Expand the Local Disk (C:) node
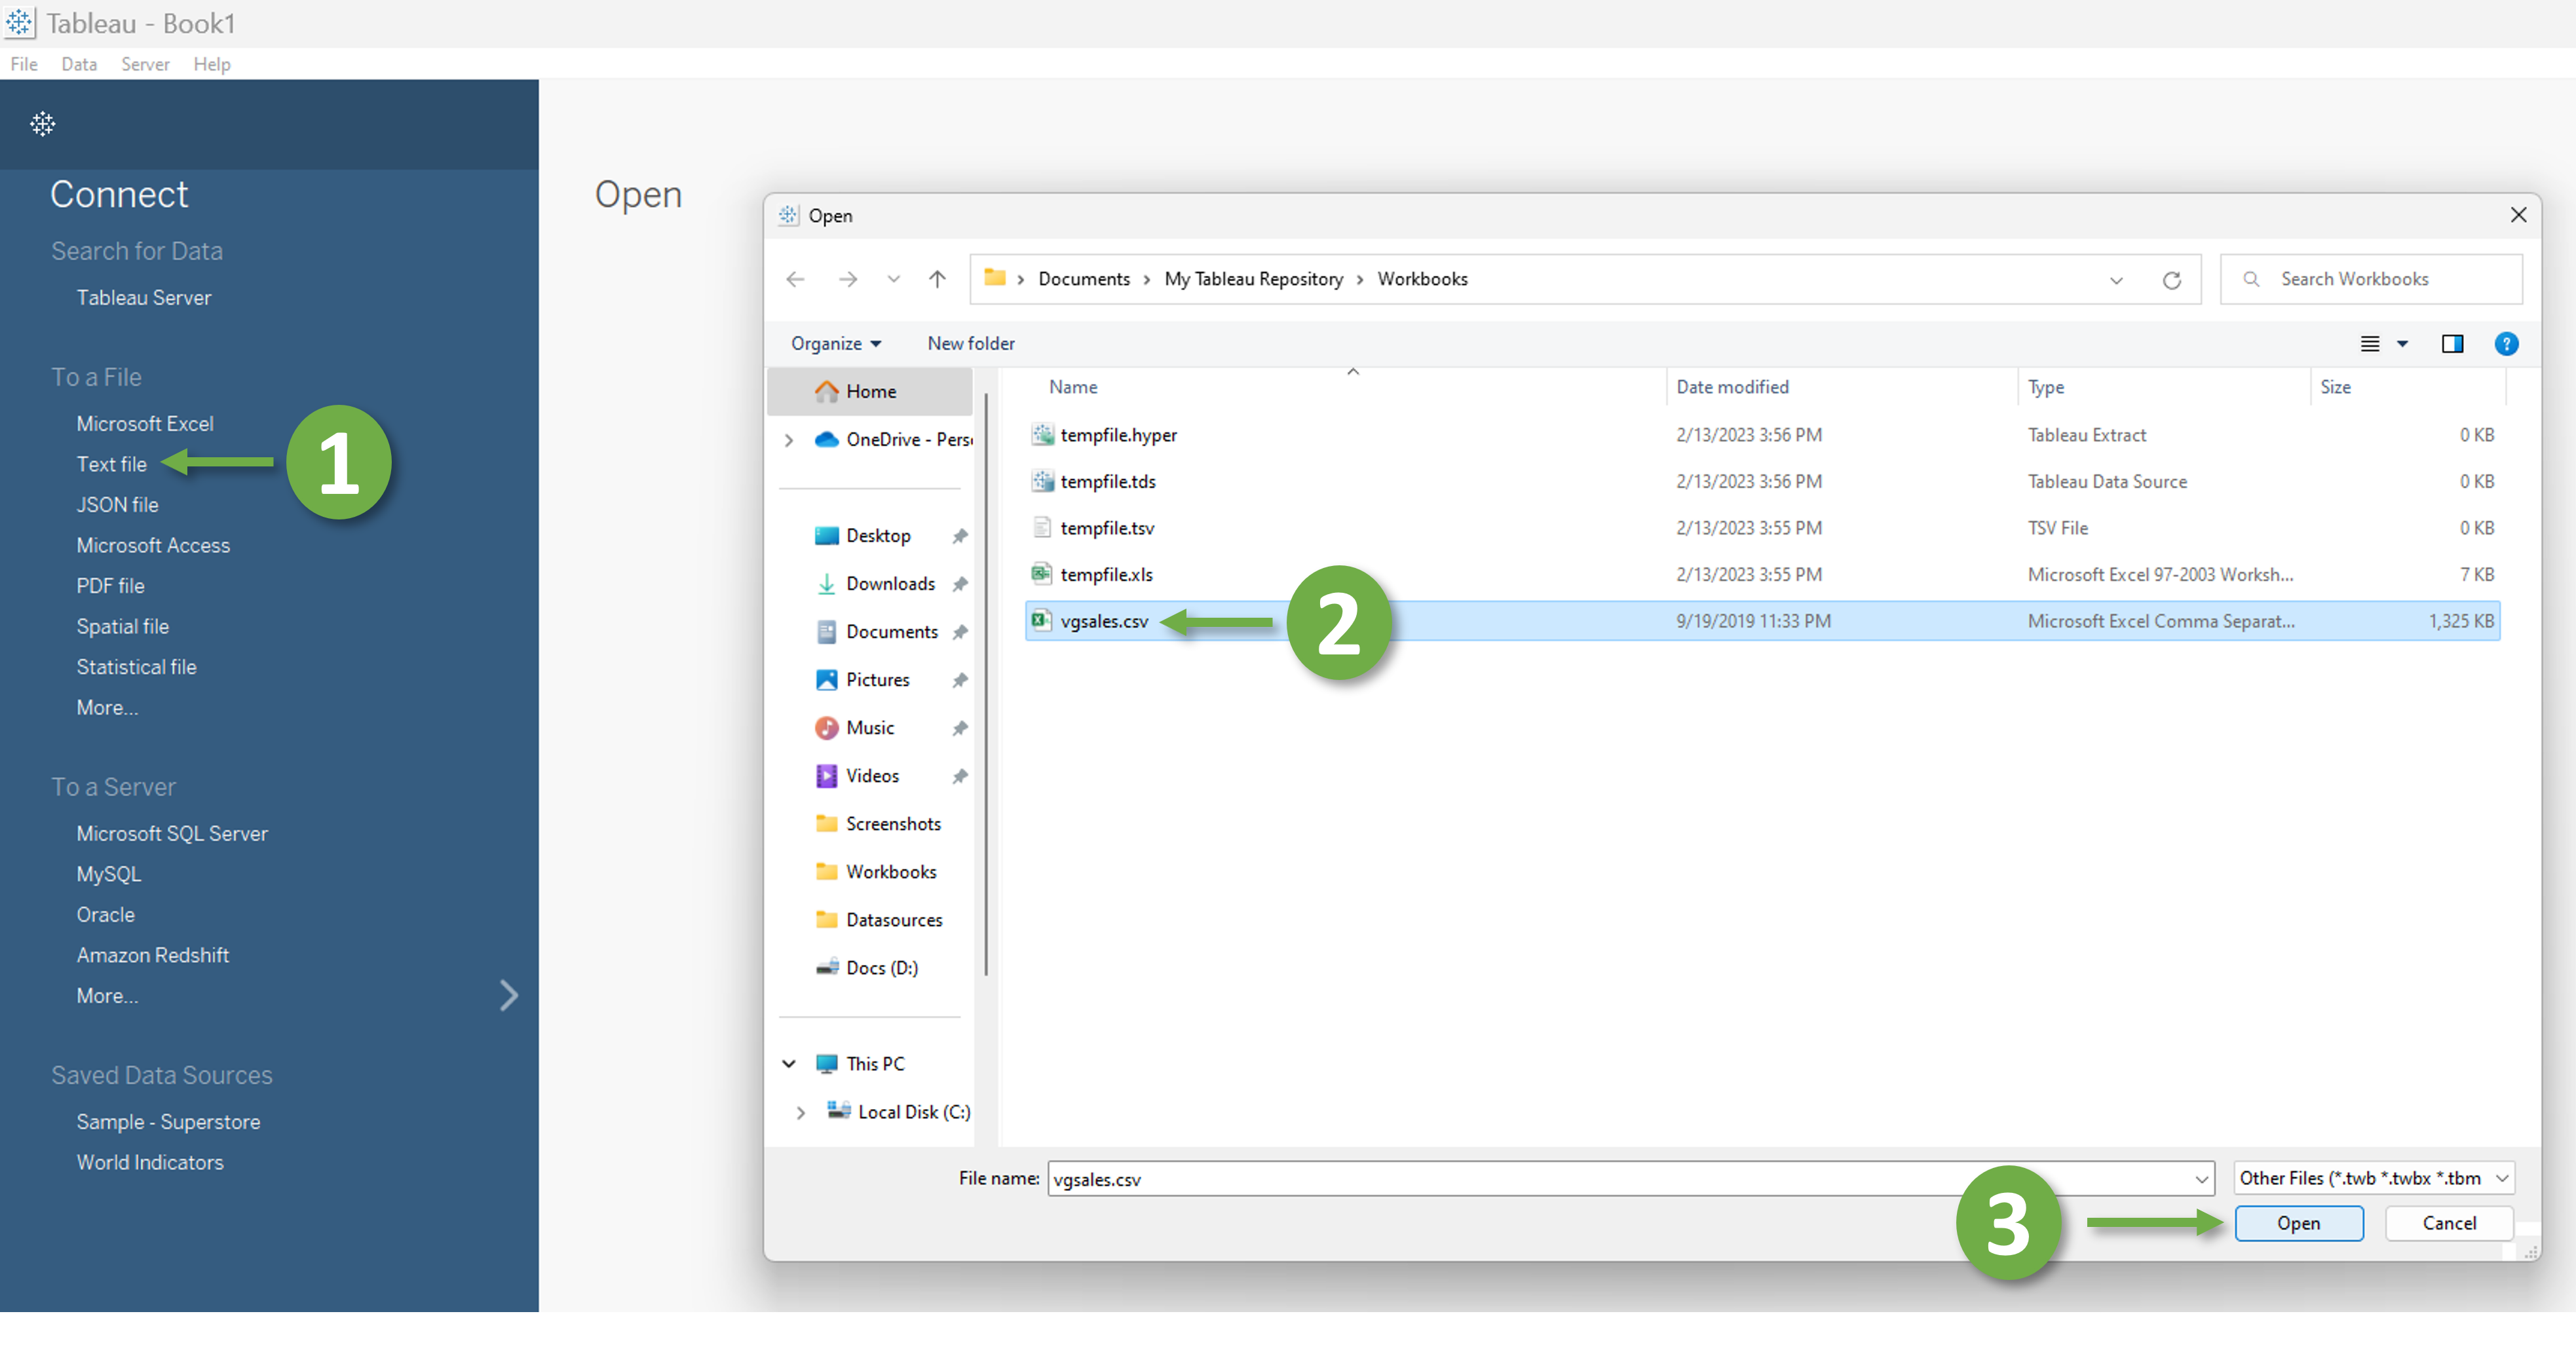Screen dimensions: 2576x1356 click(801, 1112)
